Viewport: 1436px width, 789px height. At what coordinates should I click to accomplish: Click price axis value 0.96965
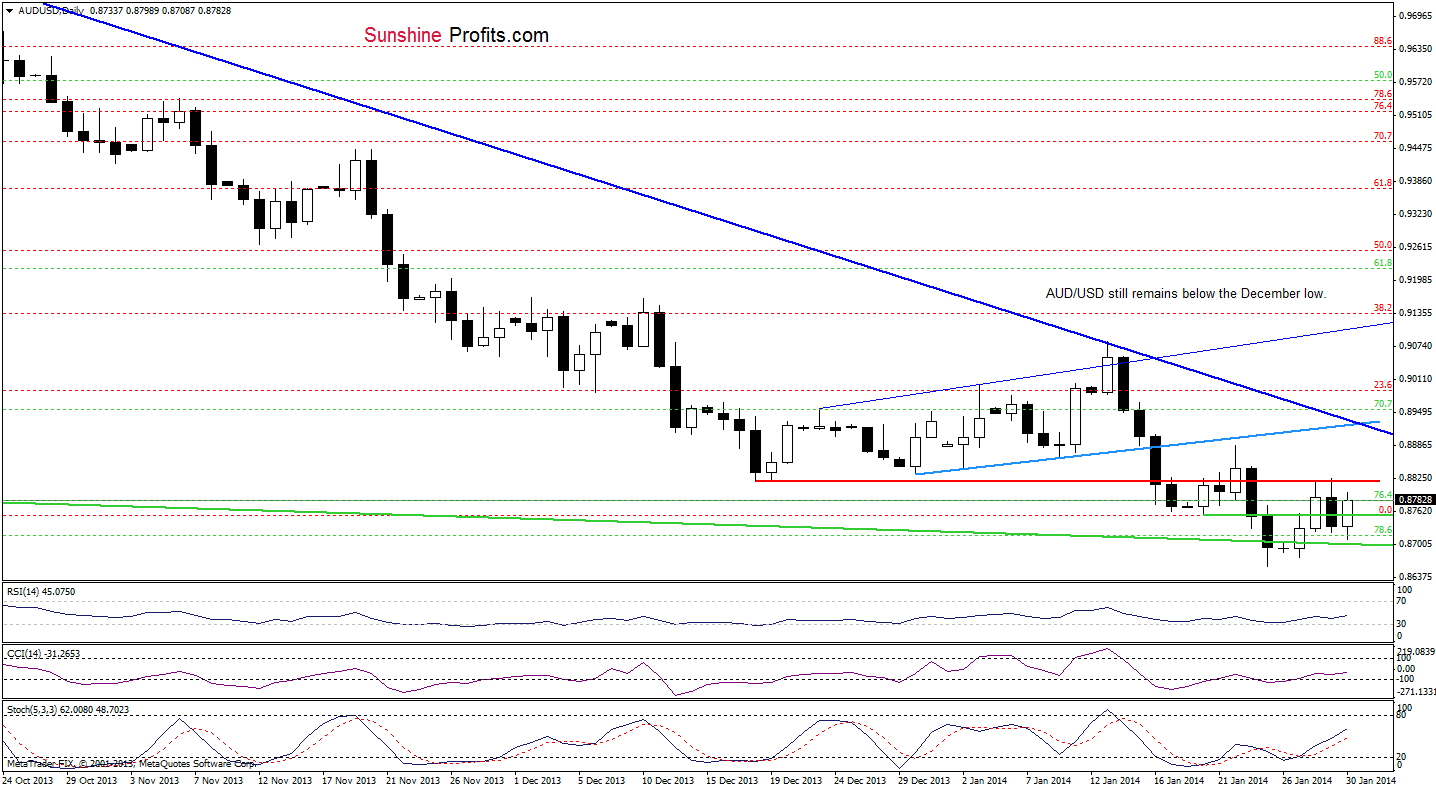(1416, 16)
